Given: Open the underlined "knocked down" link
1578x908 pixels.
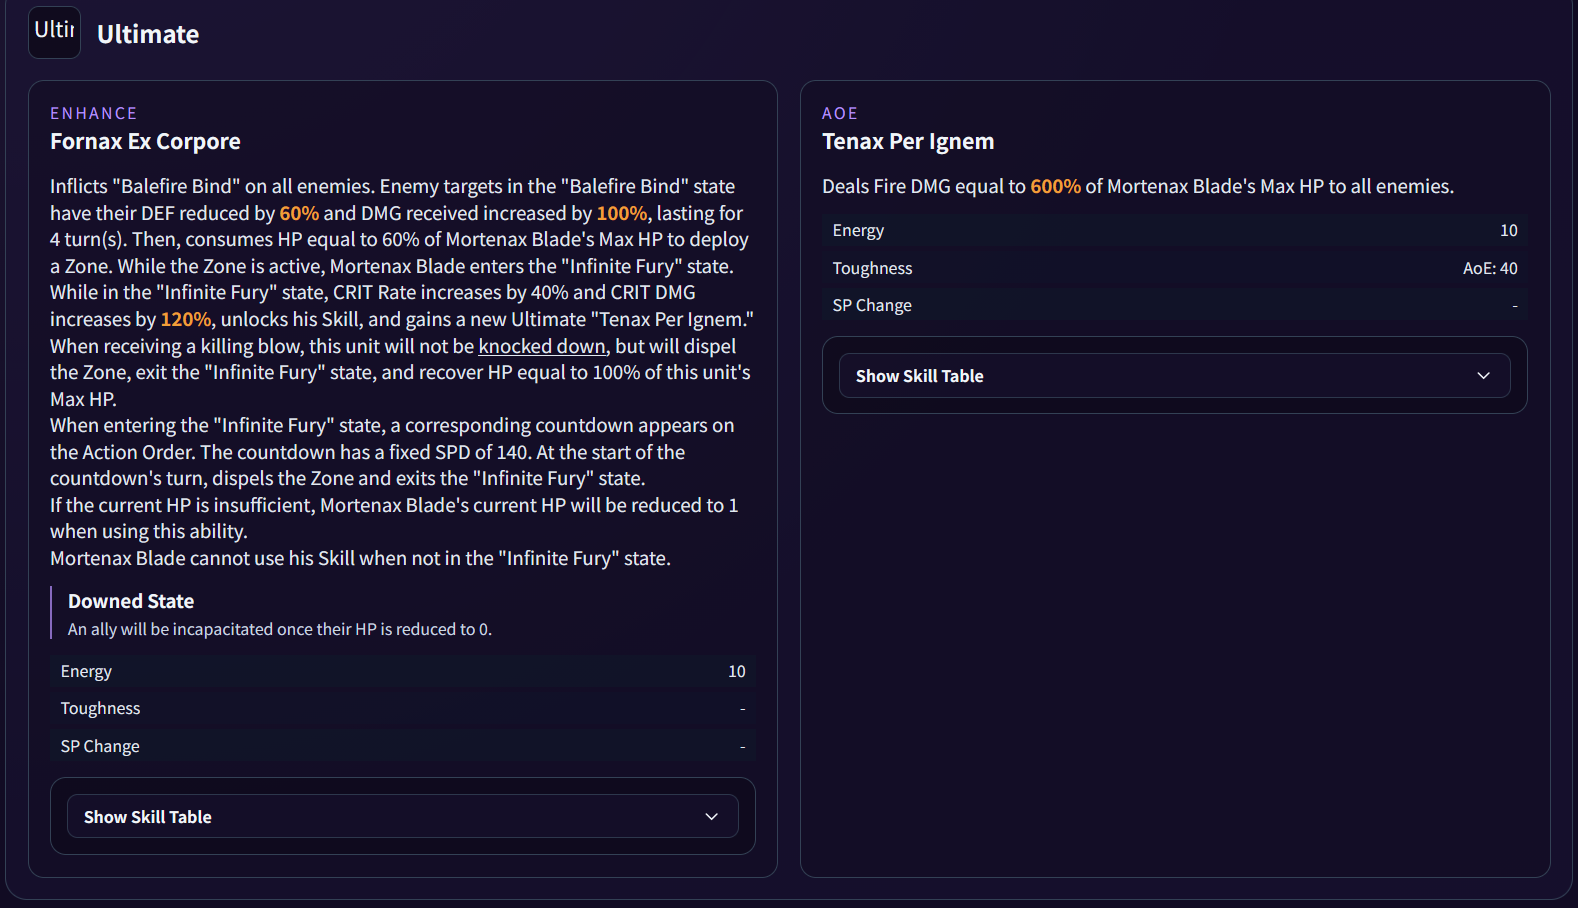Looking at the screenshot, I should [542, 346].
